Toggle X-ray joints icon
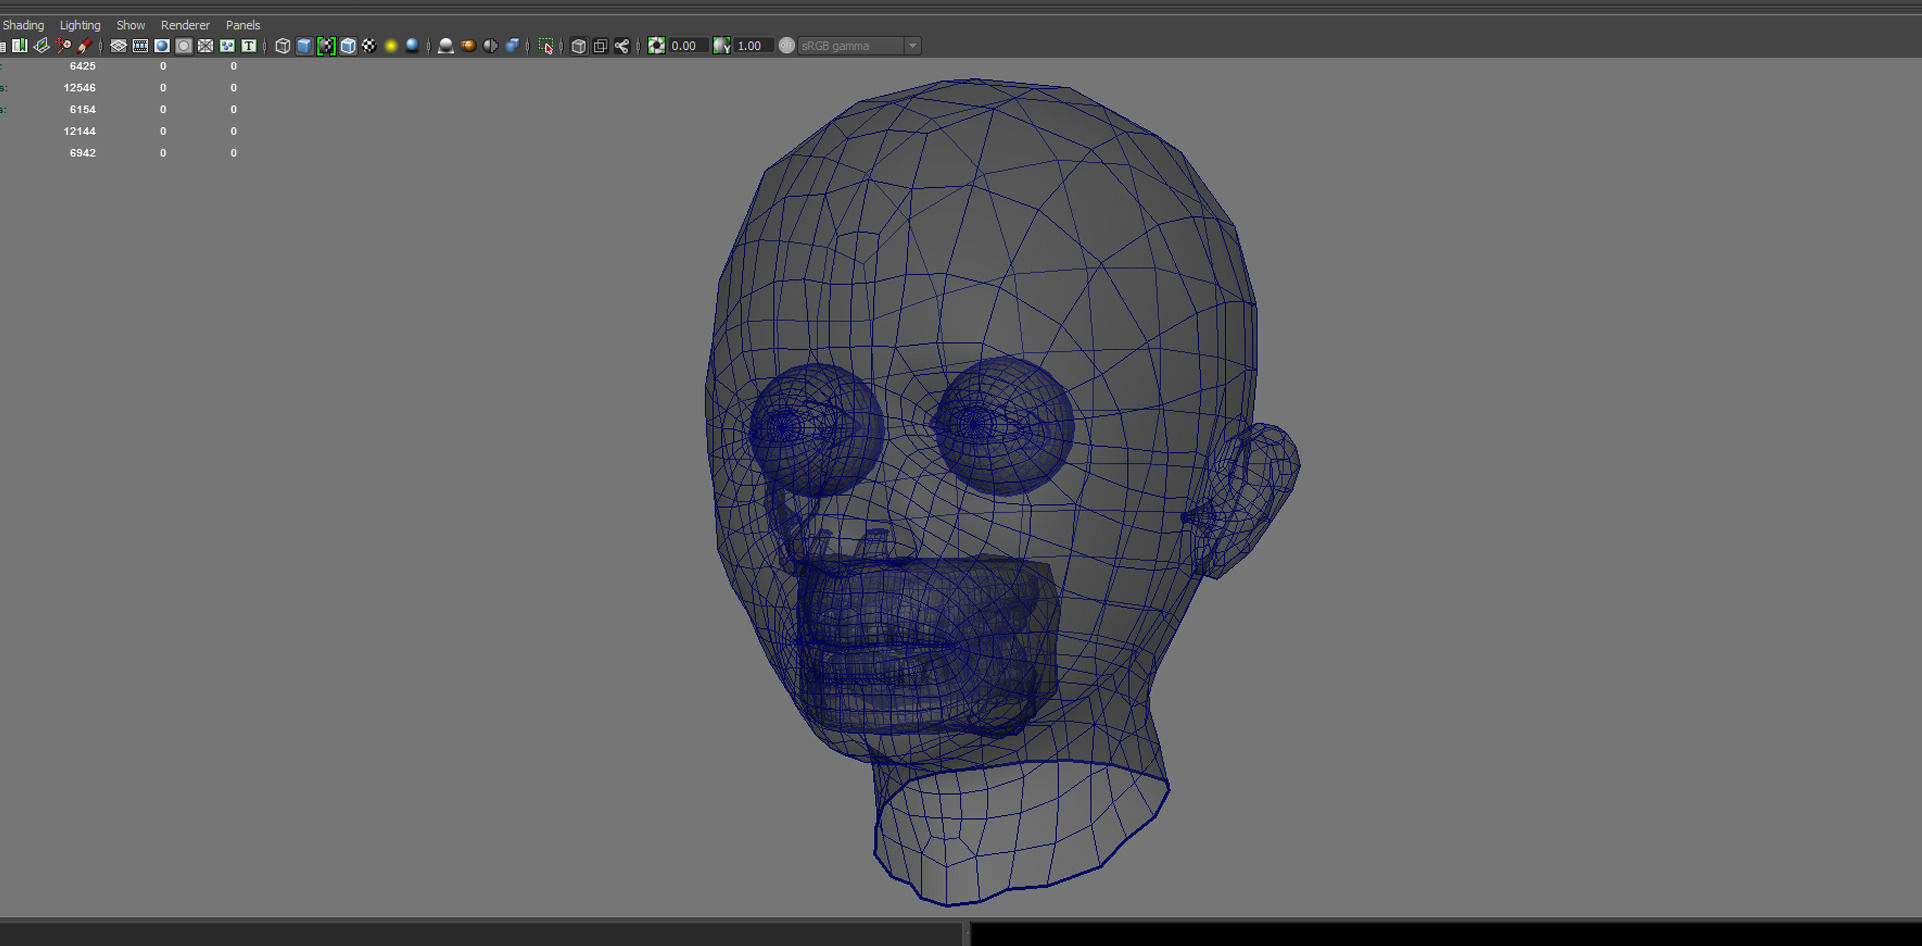 [x=622, y=46]
